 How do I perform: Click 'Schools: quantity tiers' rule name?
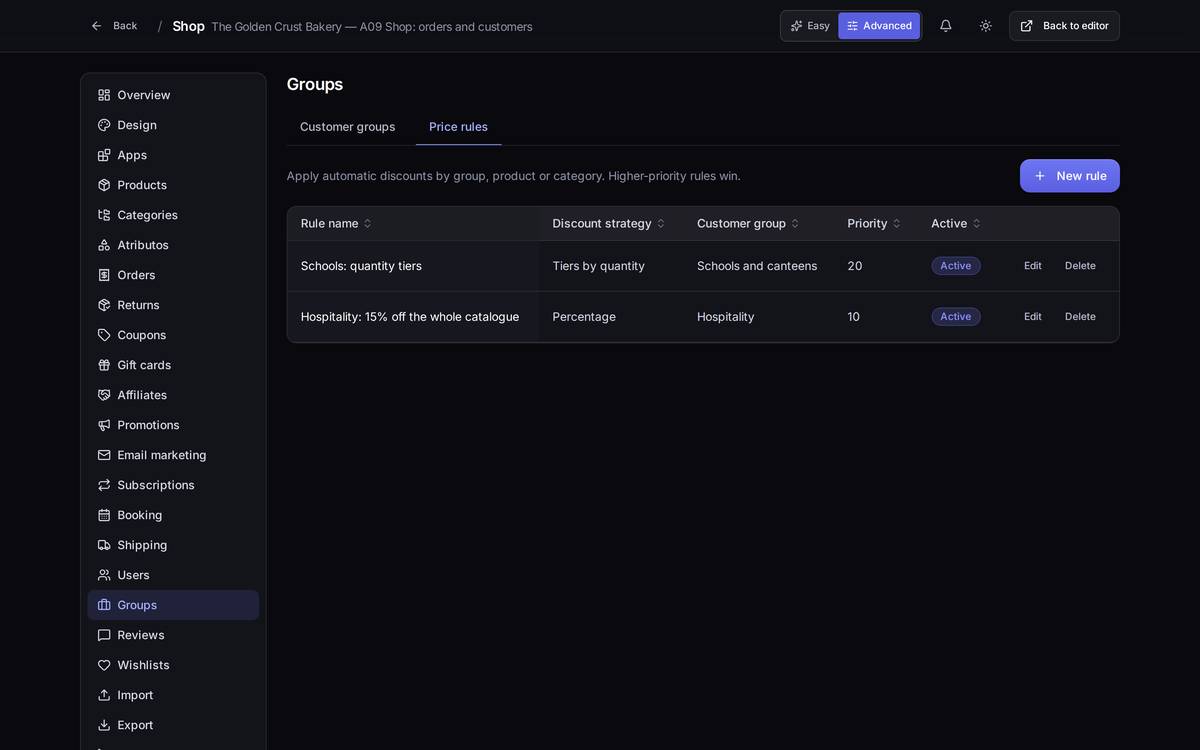point(361,266)
